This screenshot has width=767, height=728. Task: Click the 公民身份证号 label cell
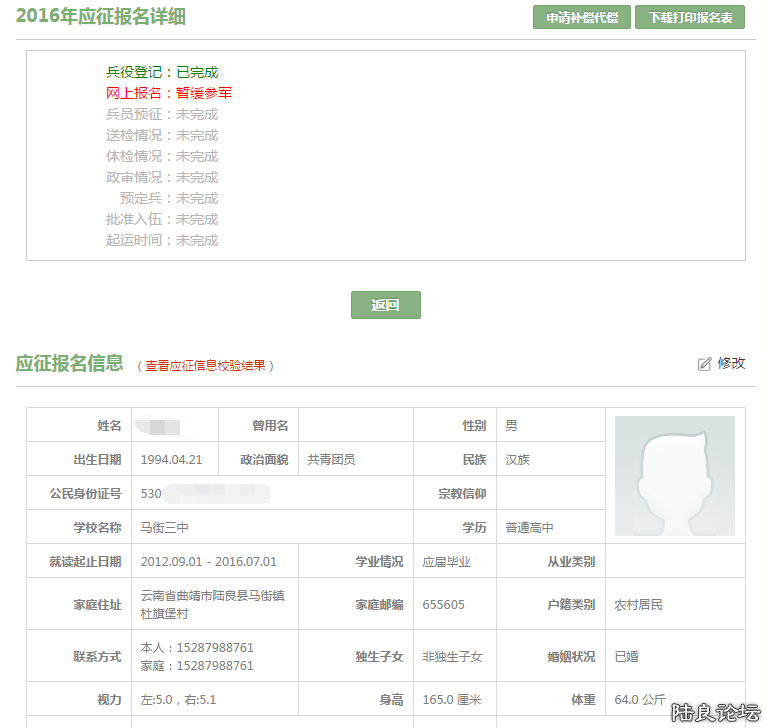79,493
